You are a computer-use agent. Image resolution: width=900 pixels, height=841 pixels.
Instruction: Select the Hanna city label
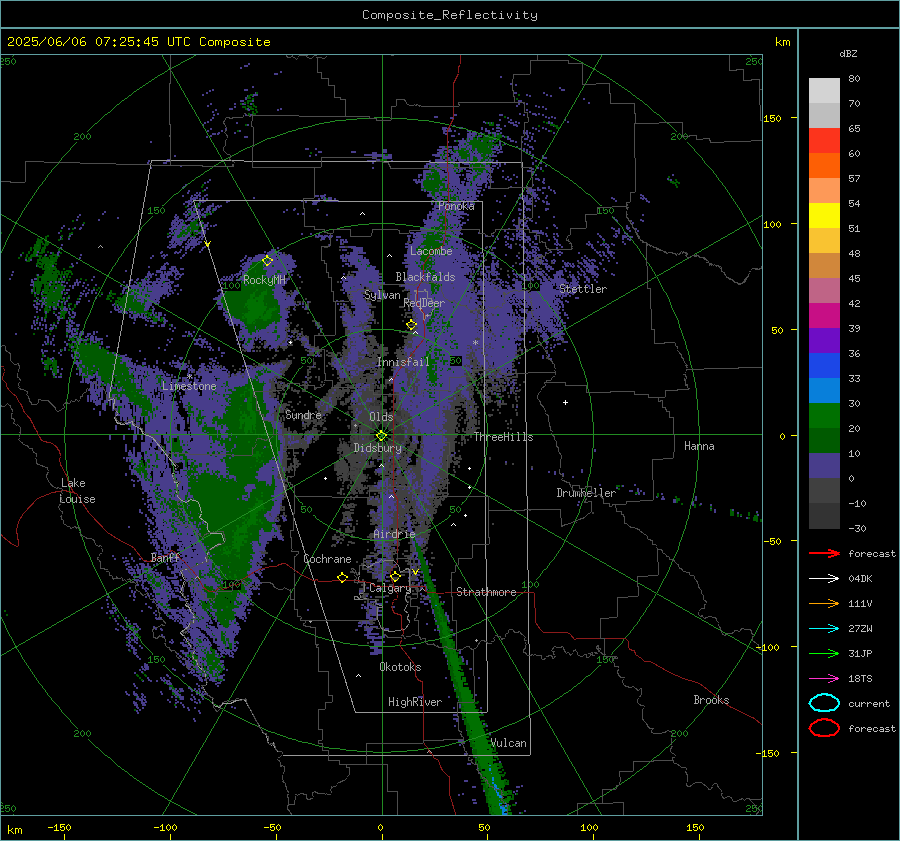tap(699, 446)
